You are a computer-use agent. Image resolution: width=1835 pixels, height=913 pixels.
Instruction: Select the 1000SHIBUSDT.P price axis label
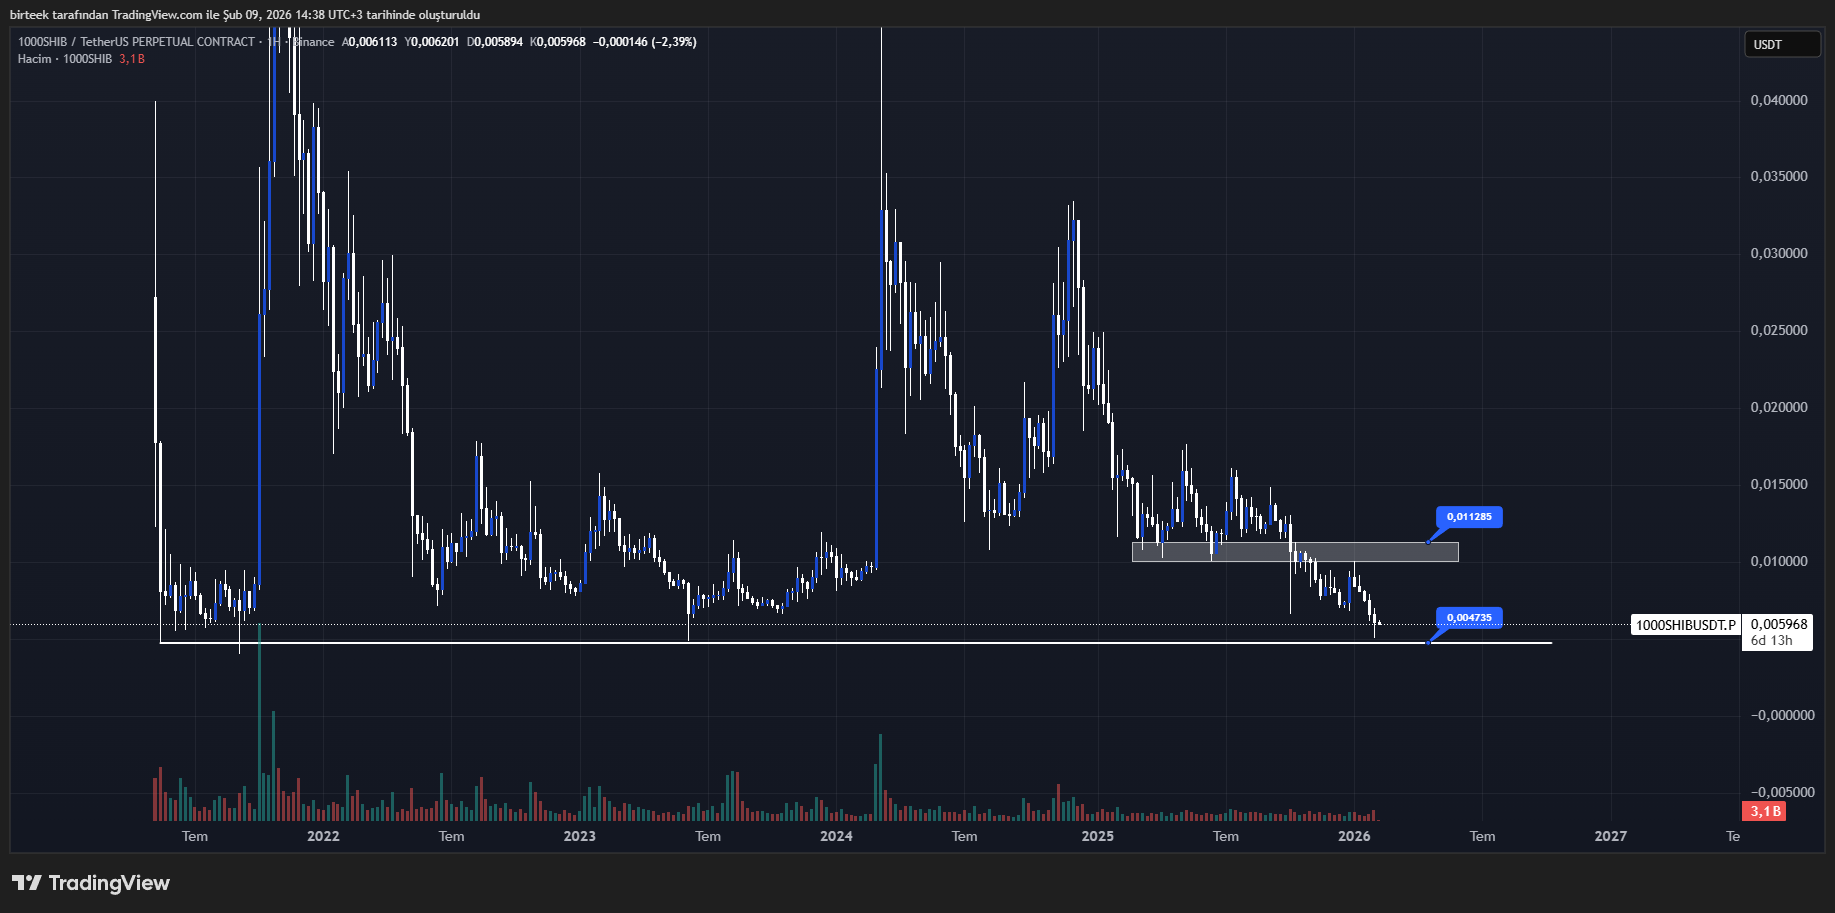tap(1685, 625)
